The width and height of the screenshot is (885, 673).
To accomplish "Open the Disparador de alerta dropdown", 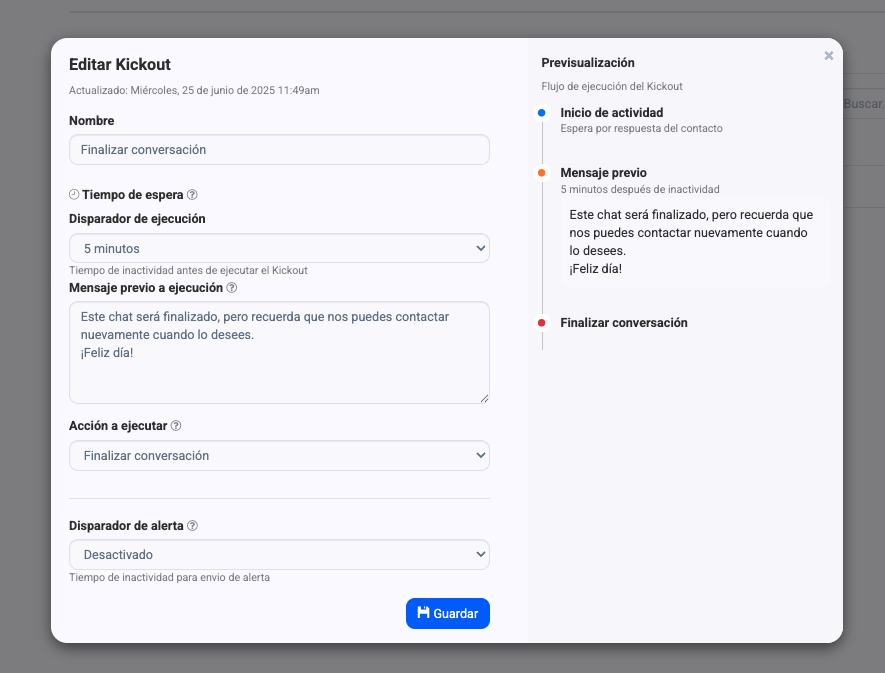I will click(x=278, y=554).
